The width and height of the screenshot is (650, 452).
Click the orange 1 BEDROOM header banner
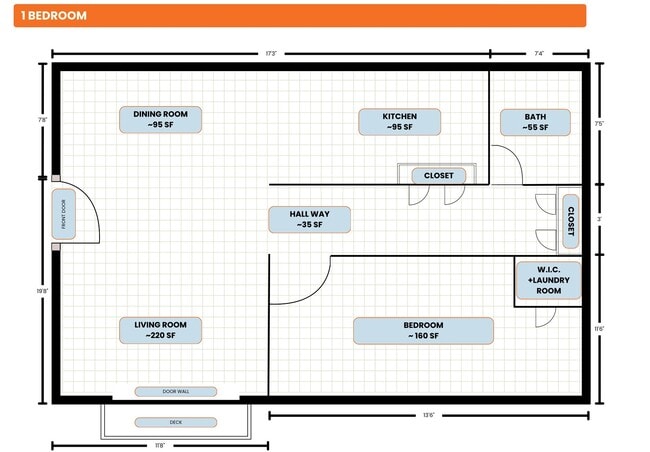300,16
